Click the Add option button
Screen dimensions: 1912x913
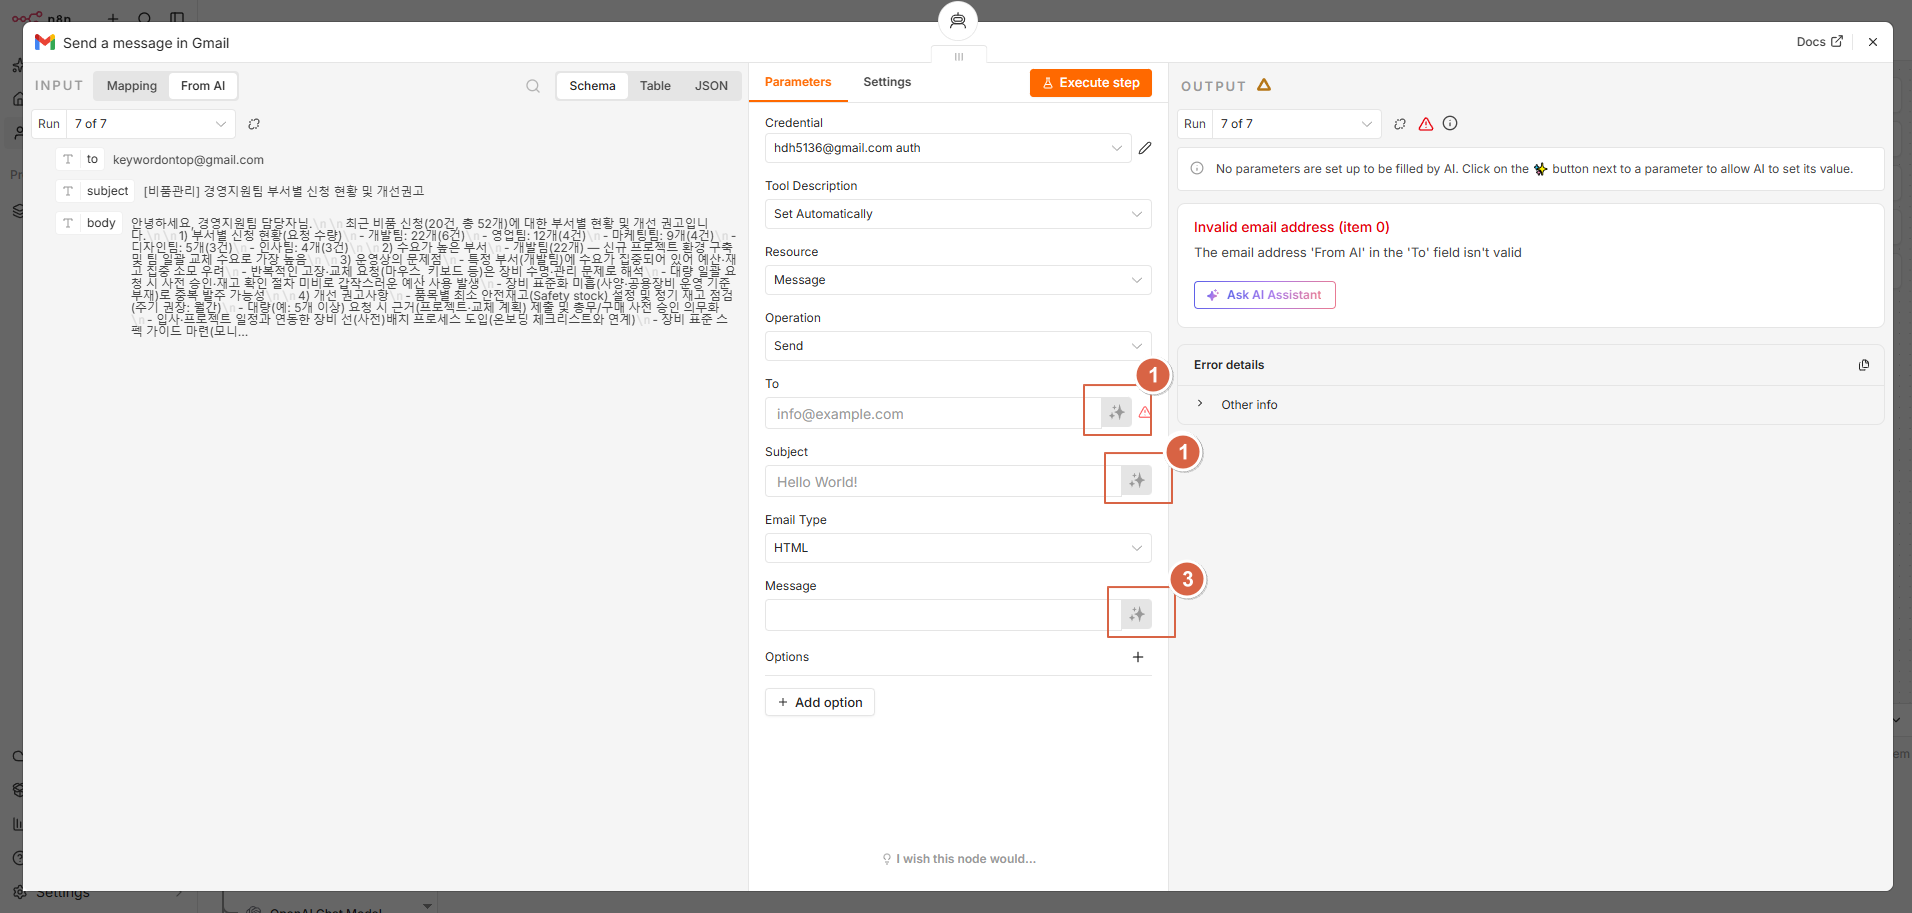click(x=820, y=702)
